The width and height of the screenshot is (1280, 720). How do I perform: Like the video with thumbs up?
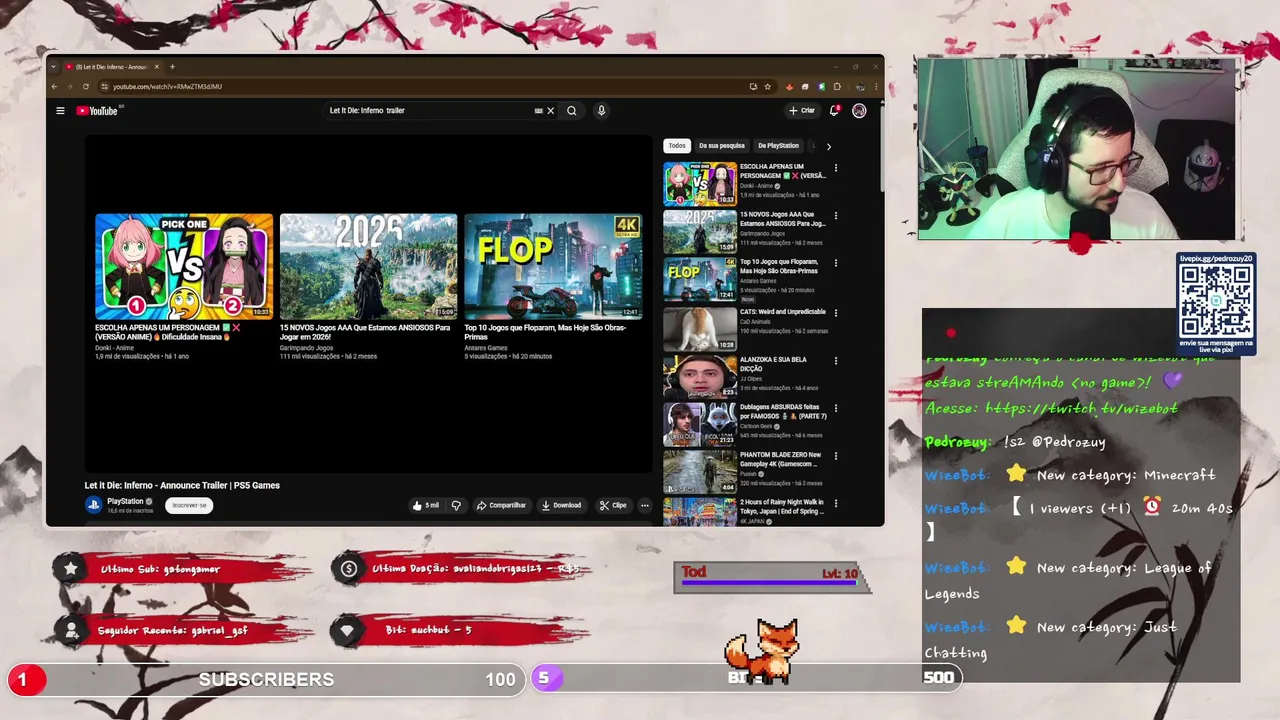pyautogui.click(x=426, y=505)
